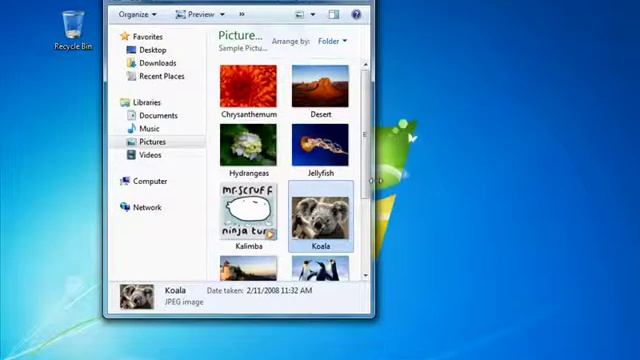Open the Organize menu
This screenshot has height=360, width=640.
(x=138, y=14)
